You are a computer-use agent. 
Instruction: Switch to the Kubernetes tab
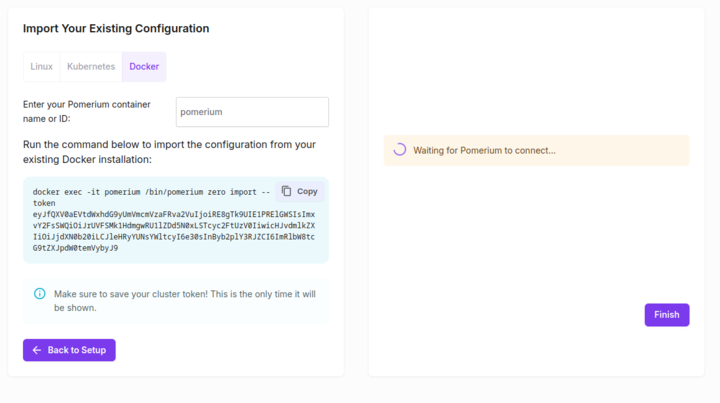91,67
